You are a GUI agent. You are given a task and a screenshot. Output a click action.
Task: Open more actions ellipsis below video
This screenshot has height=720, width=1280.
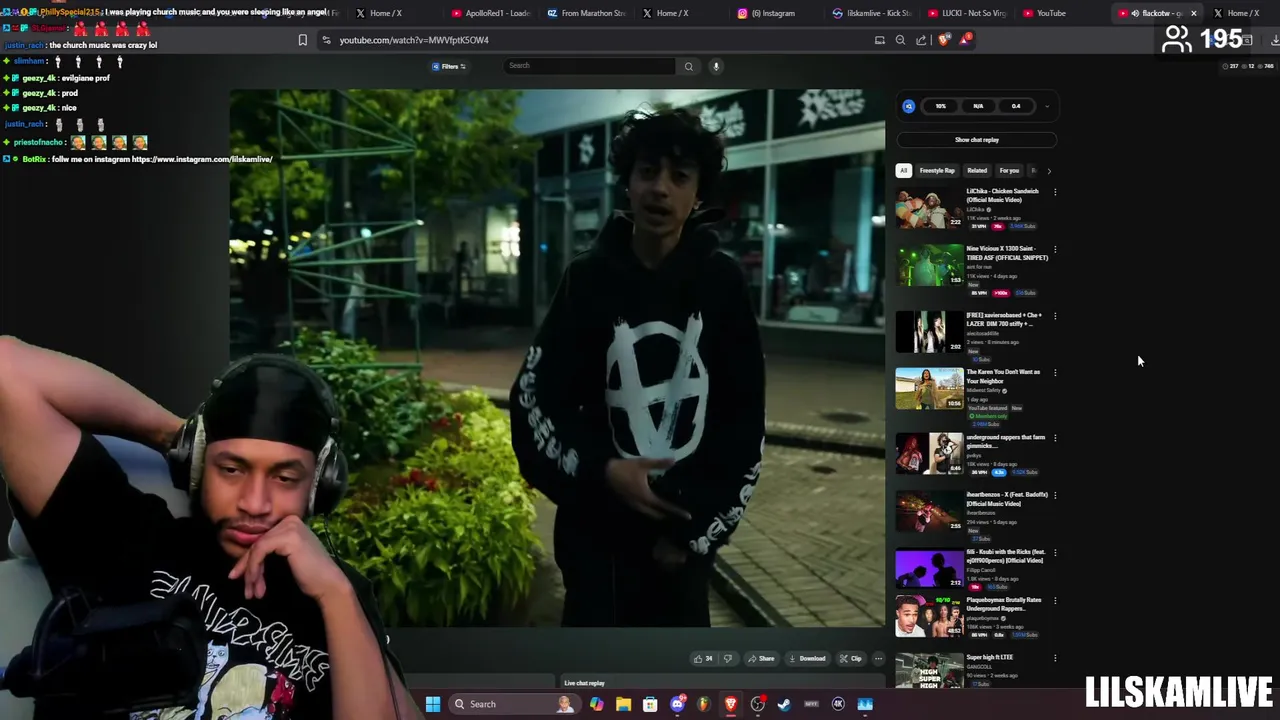878,658
